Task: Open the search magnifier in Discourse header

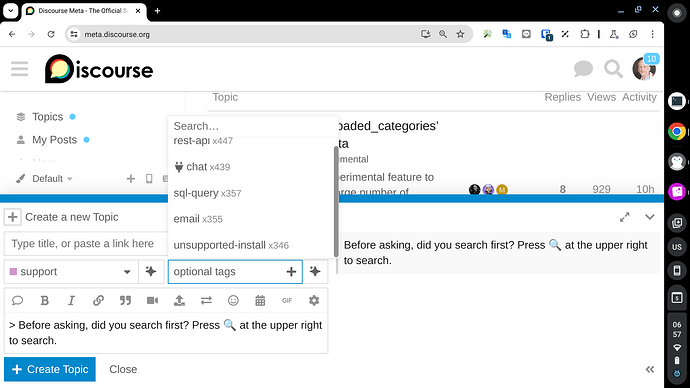Action: (x=613, y=69)
